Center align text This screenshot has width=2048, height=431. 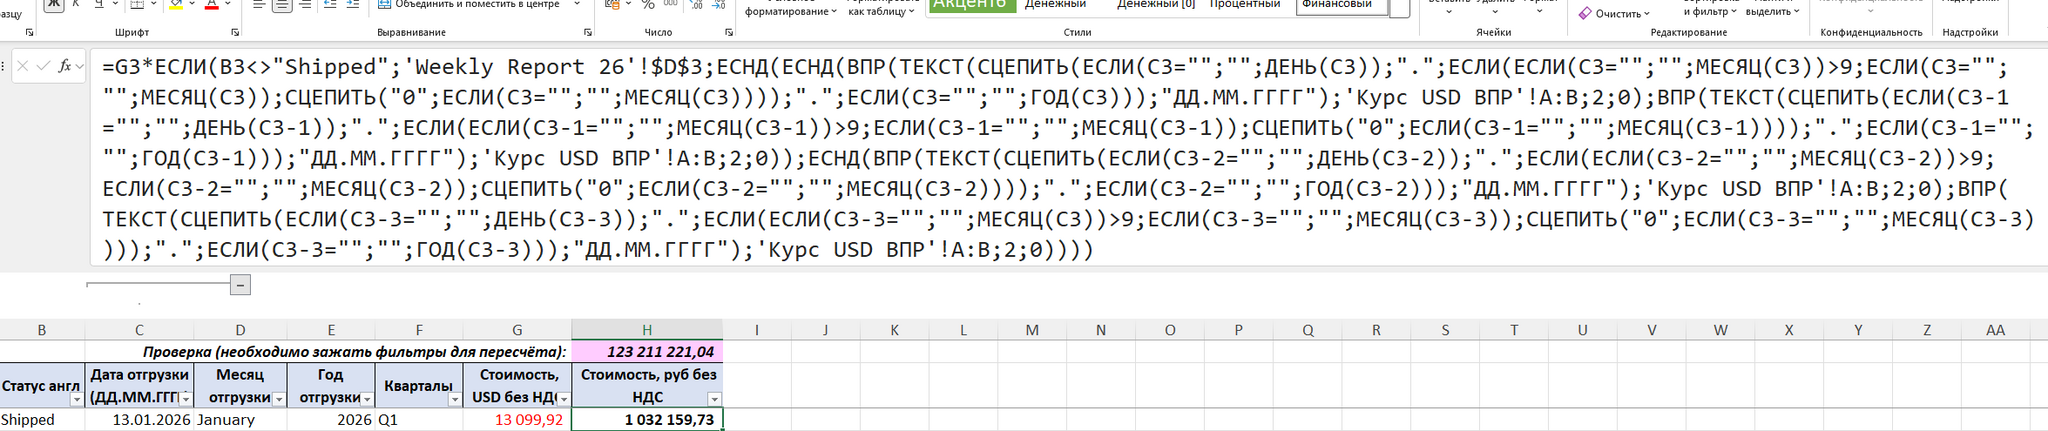282,4
